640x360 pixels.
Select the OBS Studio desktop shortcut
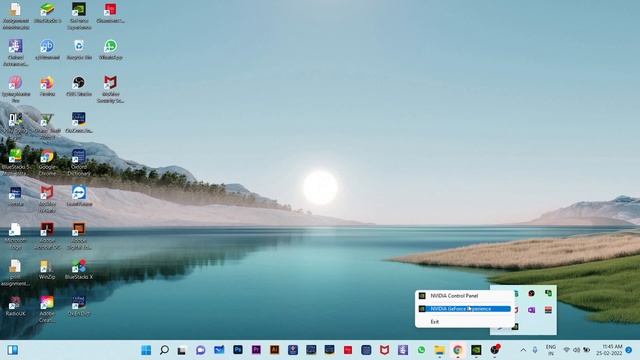(x=79, y=86)
